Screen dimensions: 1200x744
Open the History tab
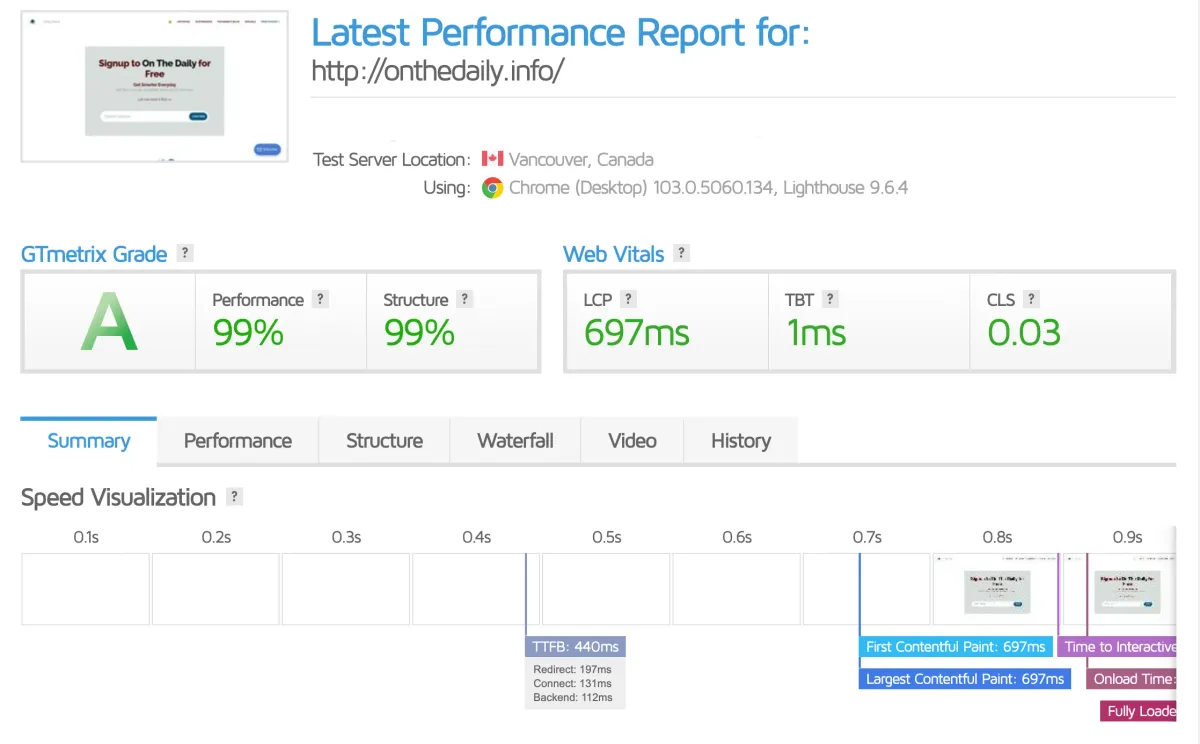(741, 441)
